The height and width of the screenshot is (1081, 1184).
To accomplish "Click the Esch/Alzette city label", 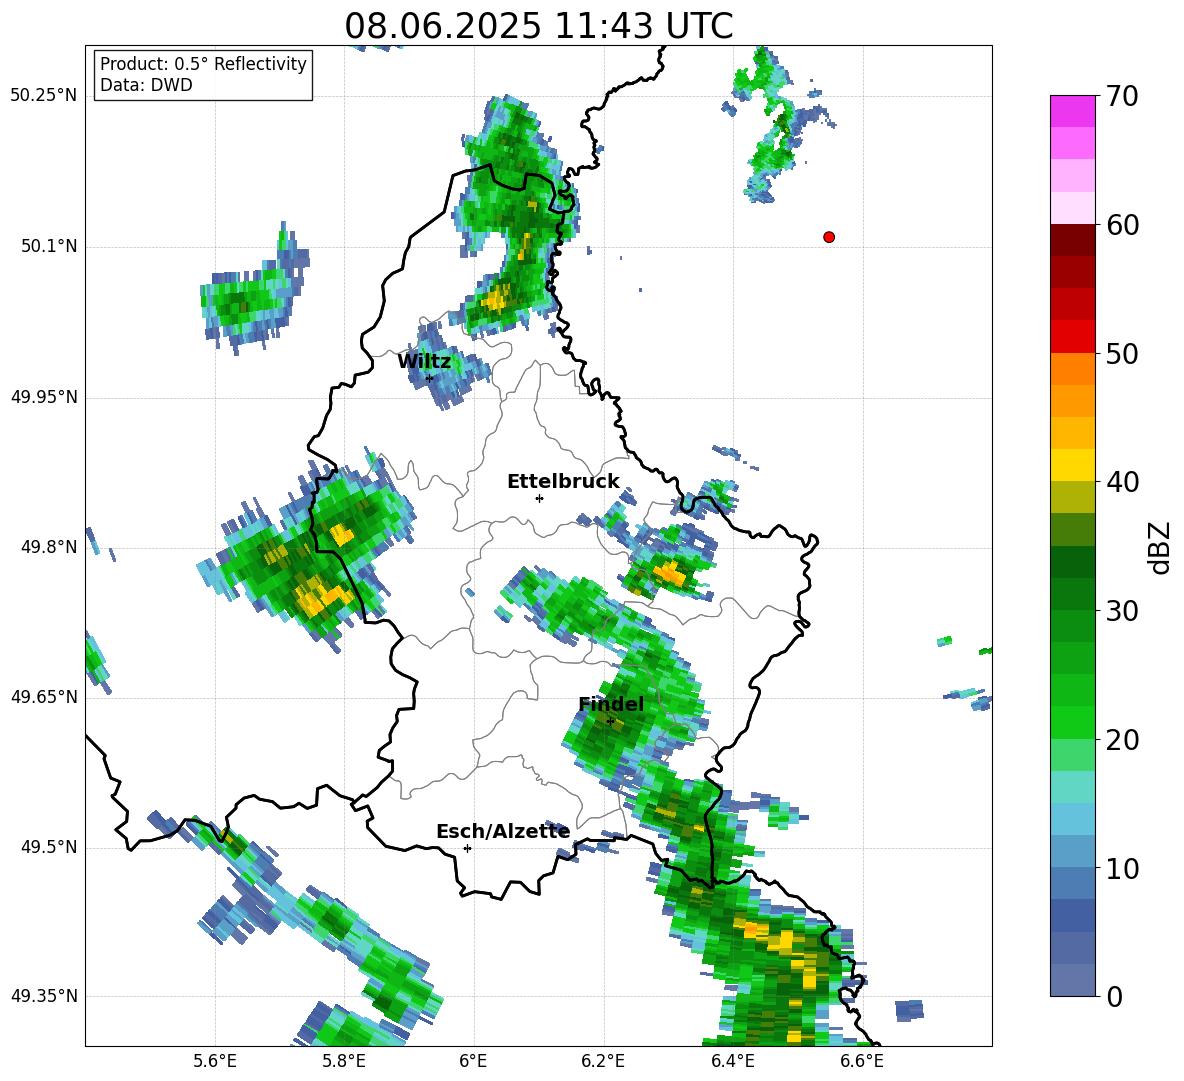I will pos(503,831).
